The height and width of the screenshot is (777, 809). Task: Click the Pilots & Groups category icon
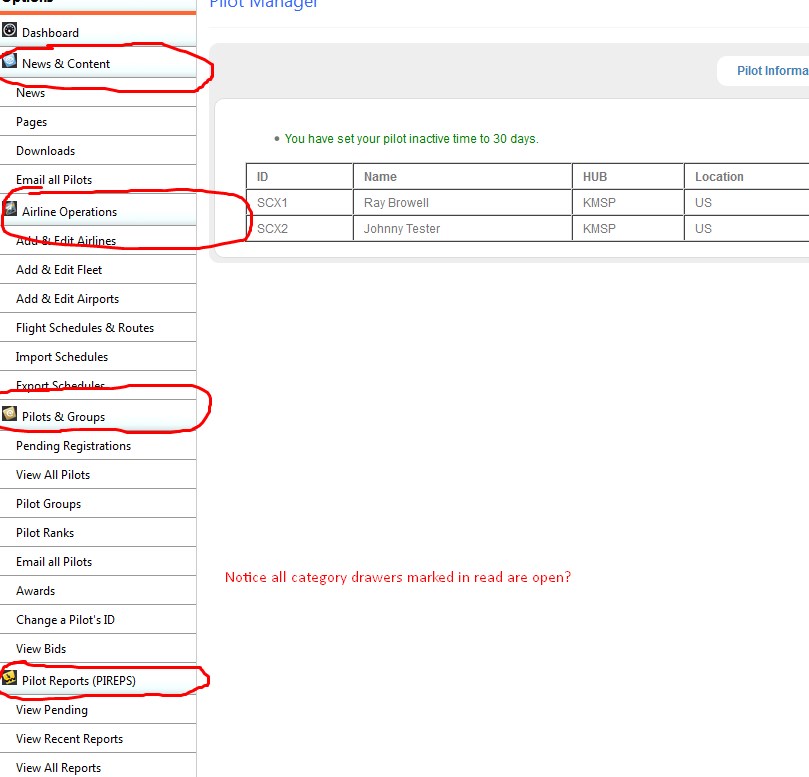pos(9,413)
